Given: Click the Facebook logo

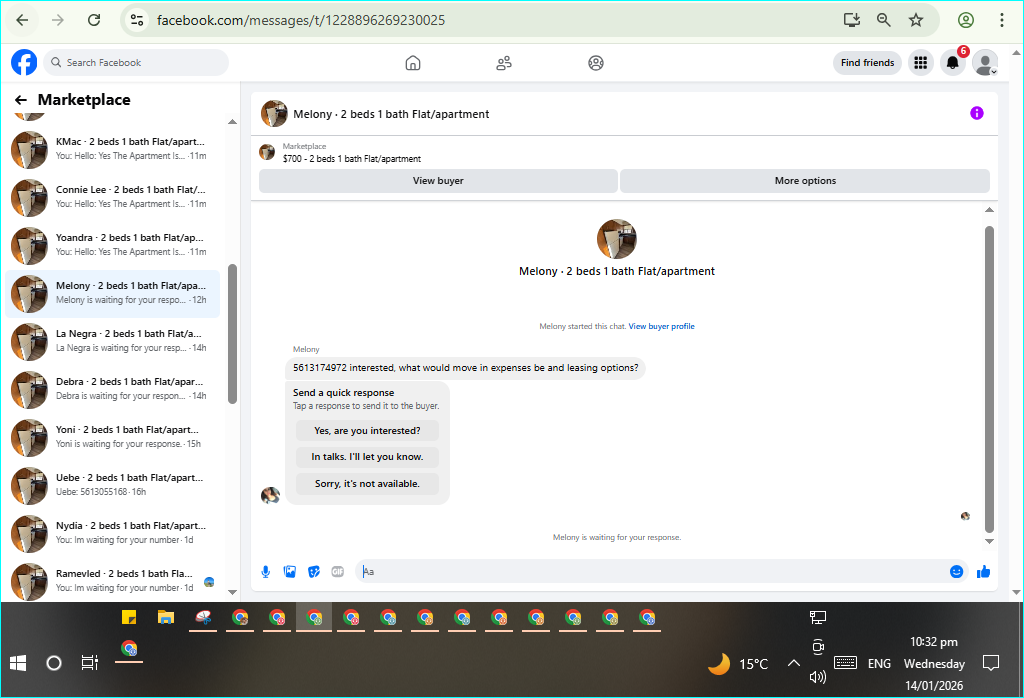Looking at the screenshot, I should [24, 63].
